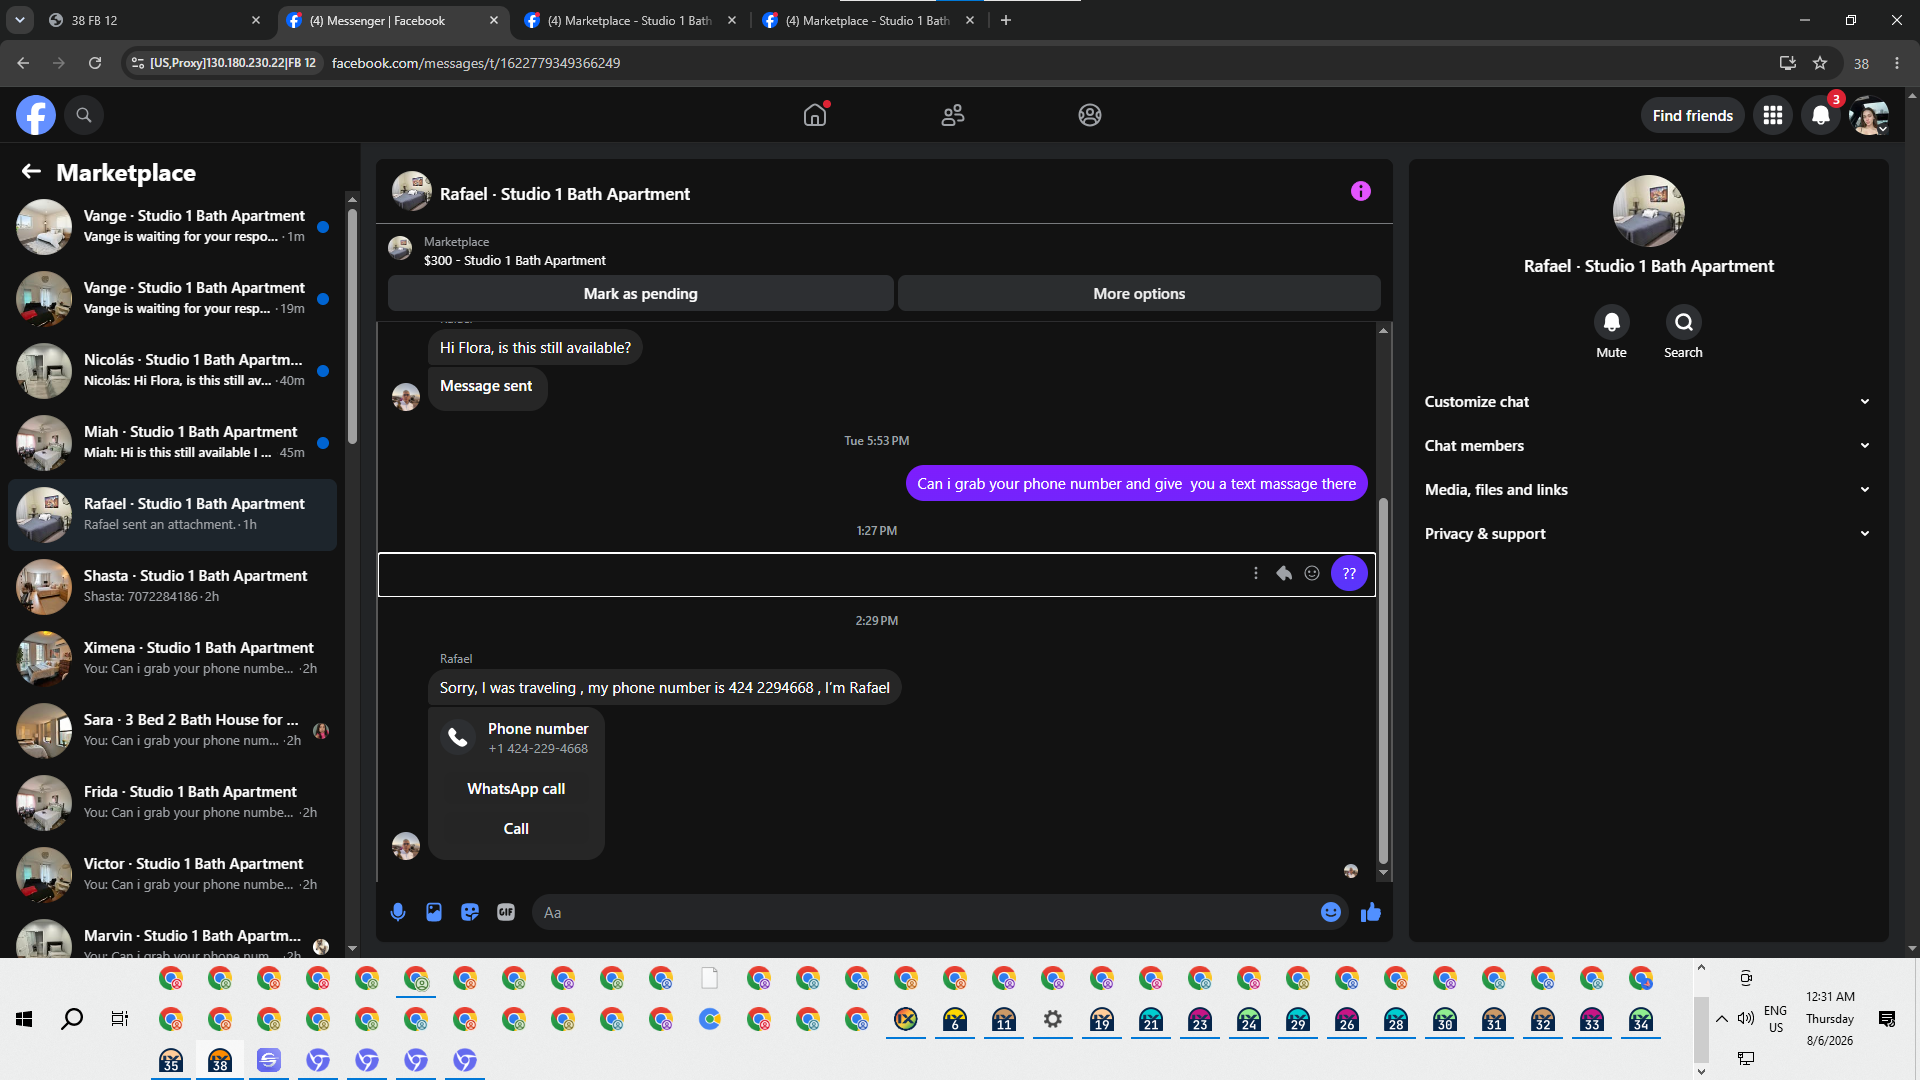
Task: Send a thumbs-up like
Action: coord(1371,912)
